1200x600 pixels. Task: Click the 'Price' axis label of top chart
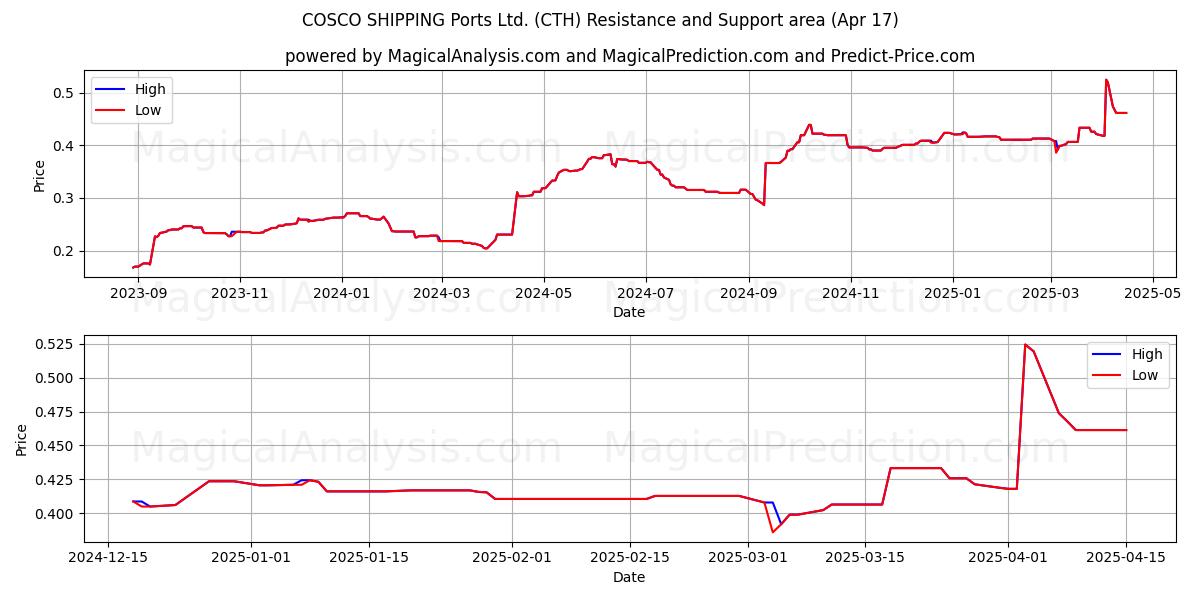(x=40, y=174)
